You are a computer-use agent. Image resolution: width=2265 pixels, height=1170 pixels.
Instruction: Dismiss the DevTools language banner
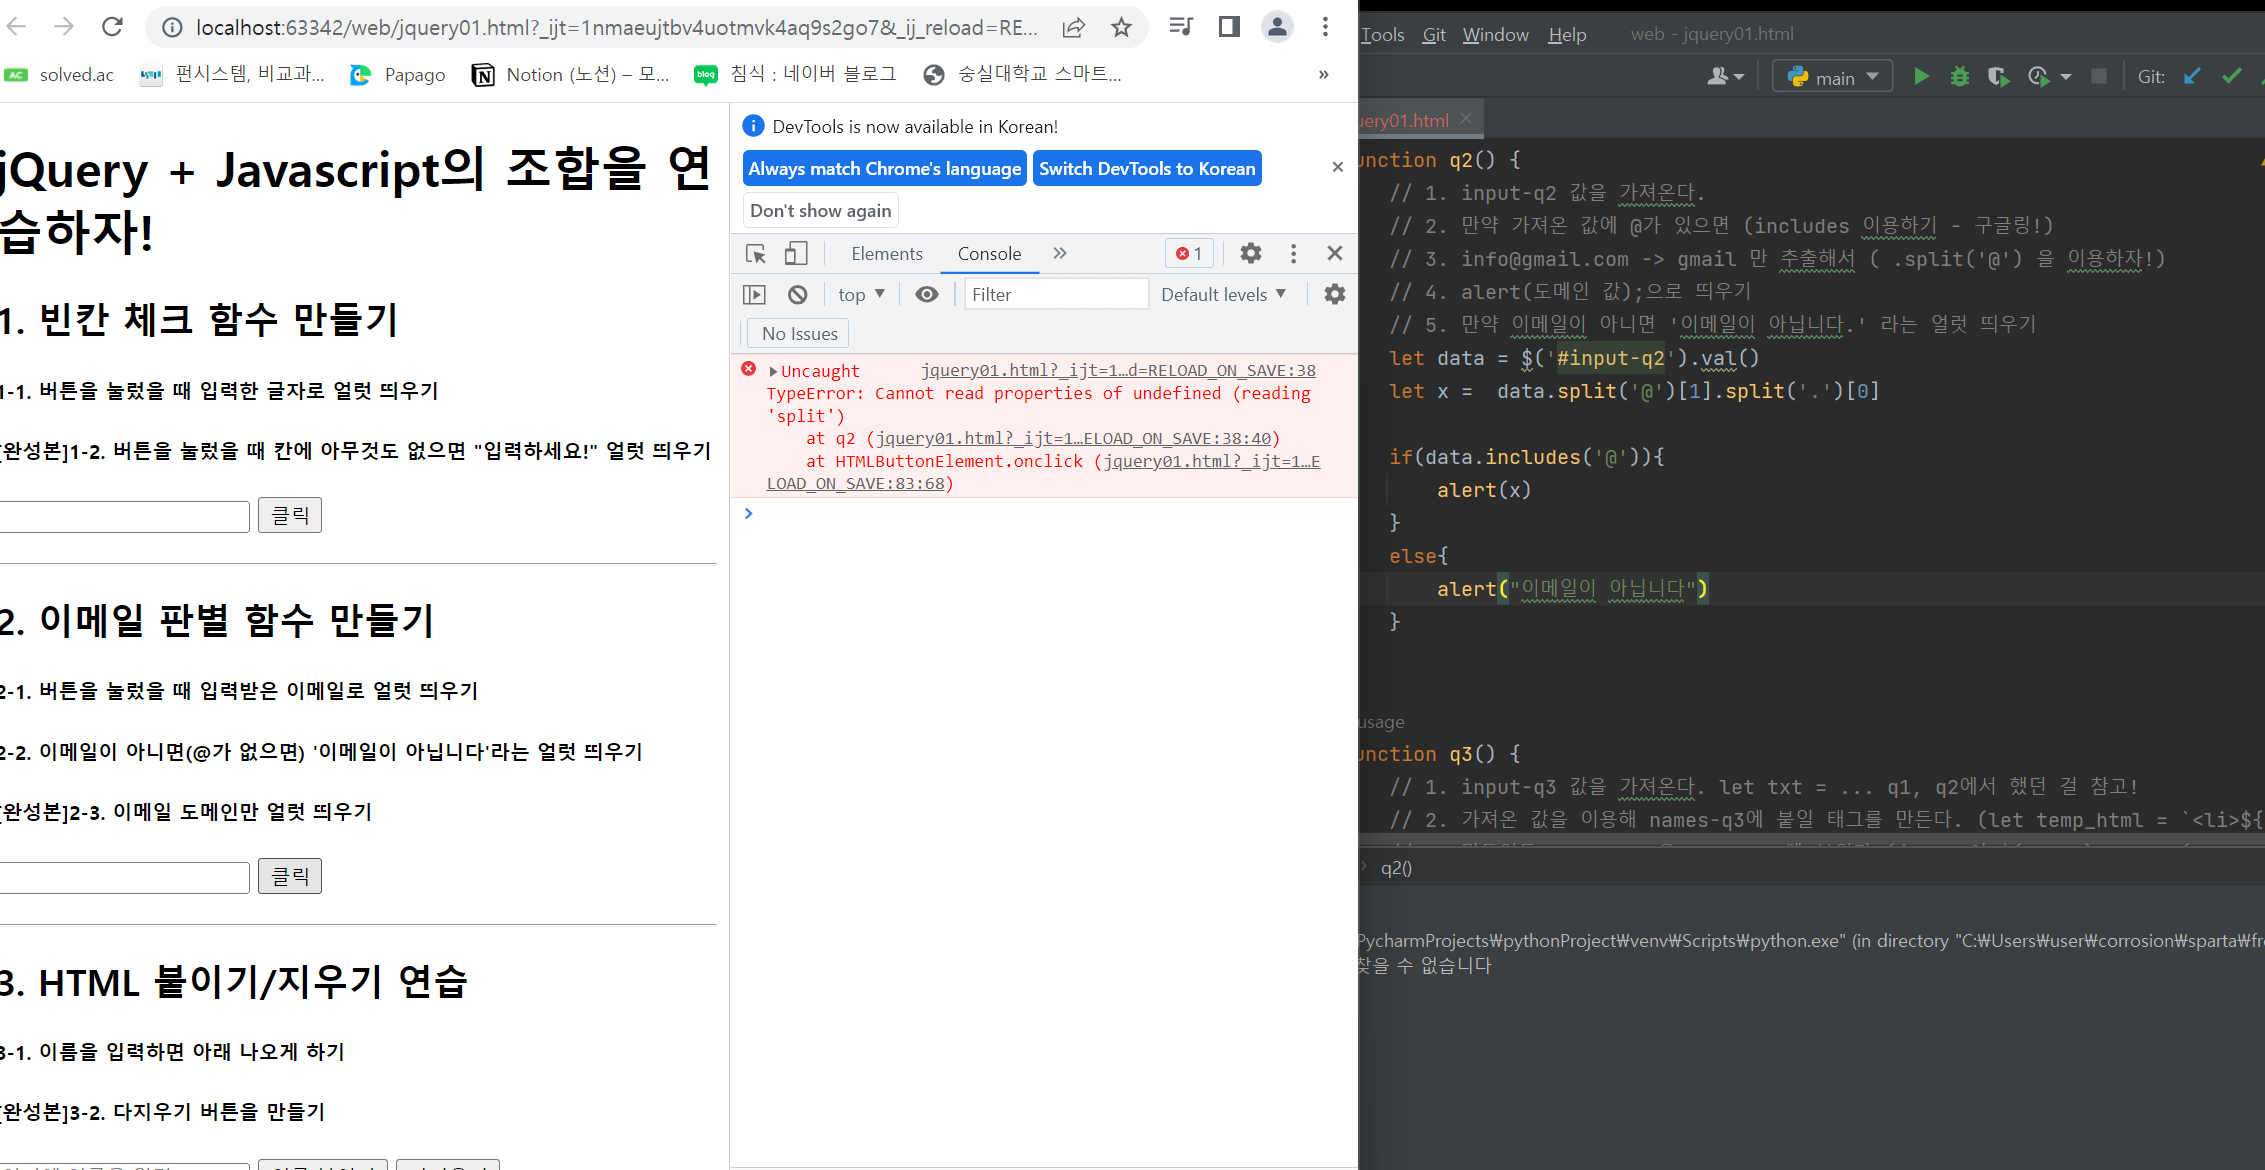coord(1337,167)
